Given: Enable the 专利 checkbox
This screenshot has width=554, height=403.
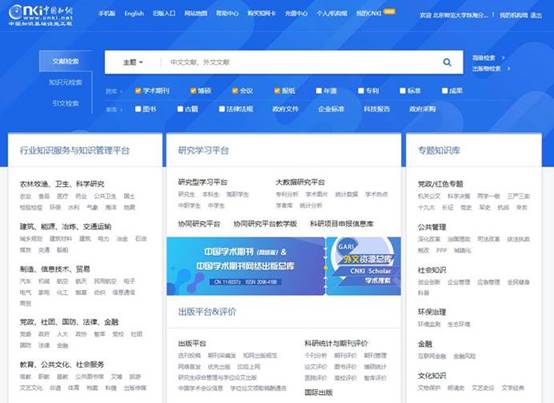Looking at the screenshot, I should [x=361, y=91].
